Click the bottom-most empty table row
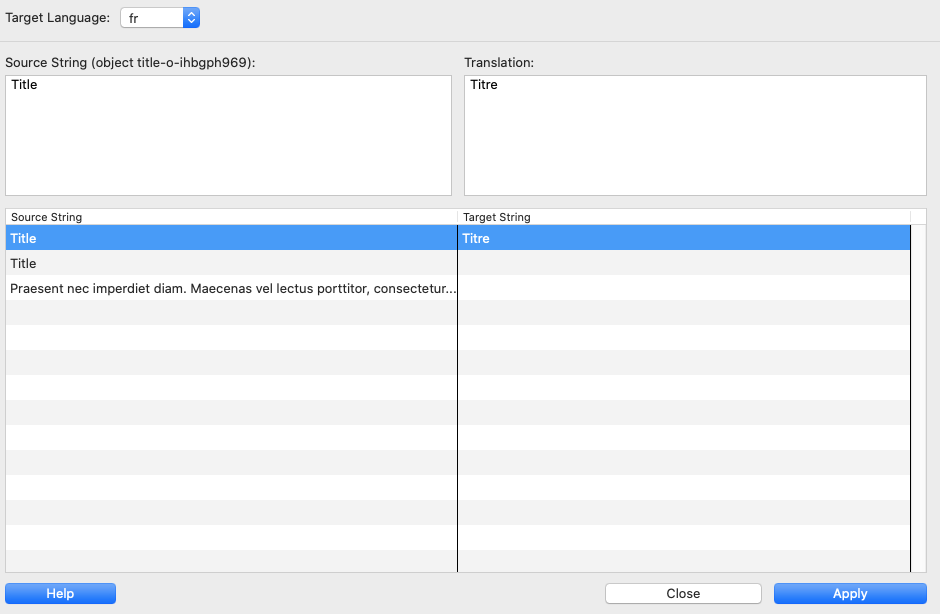Image resolution: width=940 pixels, height=614 pixels. pyautogui.click(x=230, y=561)
